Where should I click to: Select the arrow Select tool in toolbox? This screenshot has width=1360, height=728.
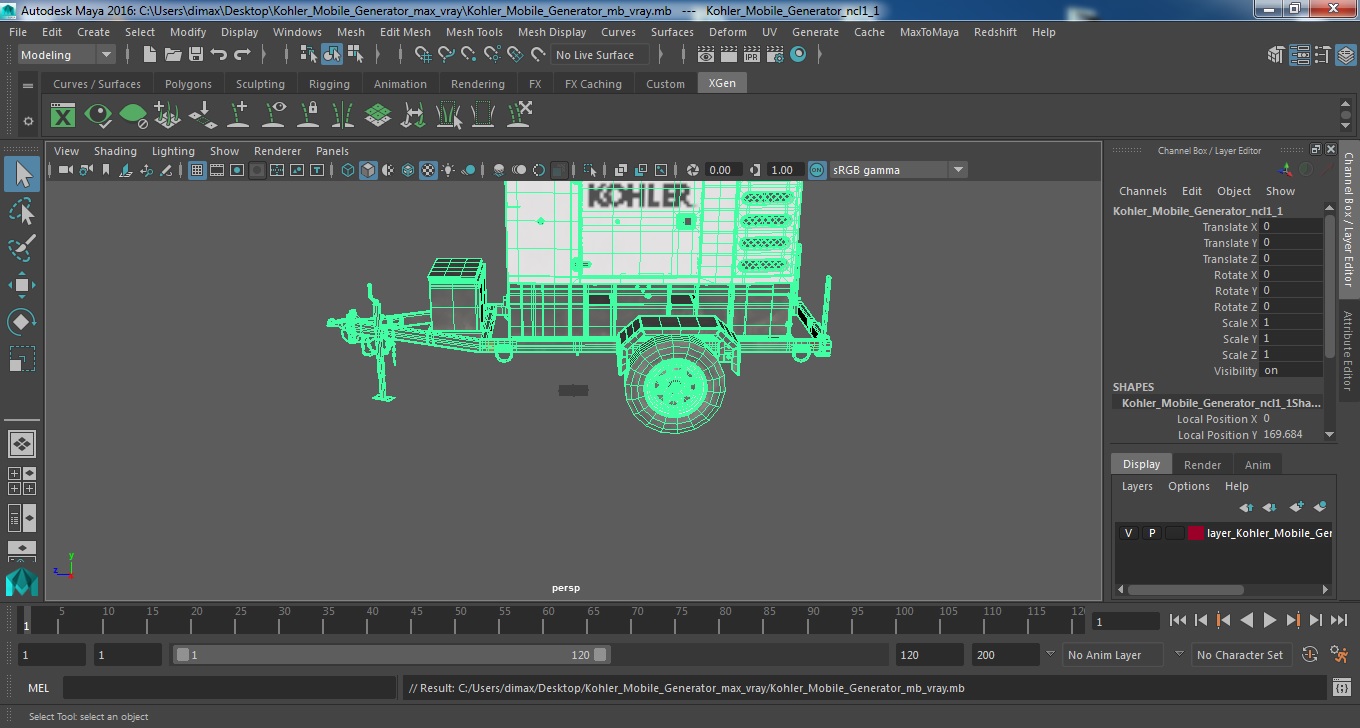click(x=22, y=174)
